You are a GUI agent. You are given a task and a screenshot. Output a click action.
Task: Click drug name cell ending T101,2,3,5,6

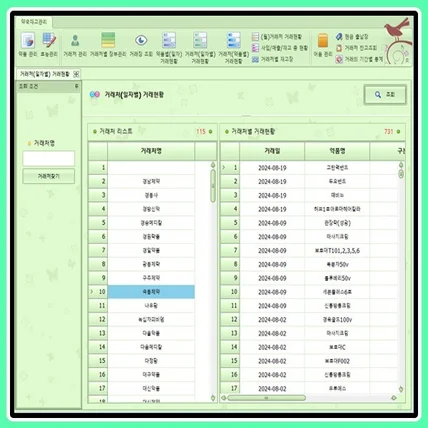coord(337,251)
